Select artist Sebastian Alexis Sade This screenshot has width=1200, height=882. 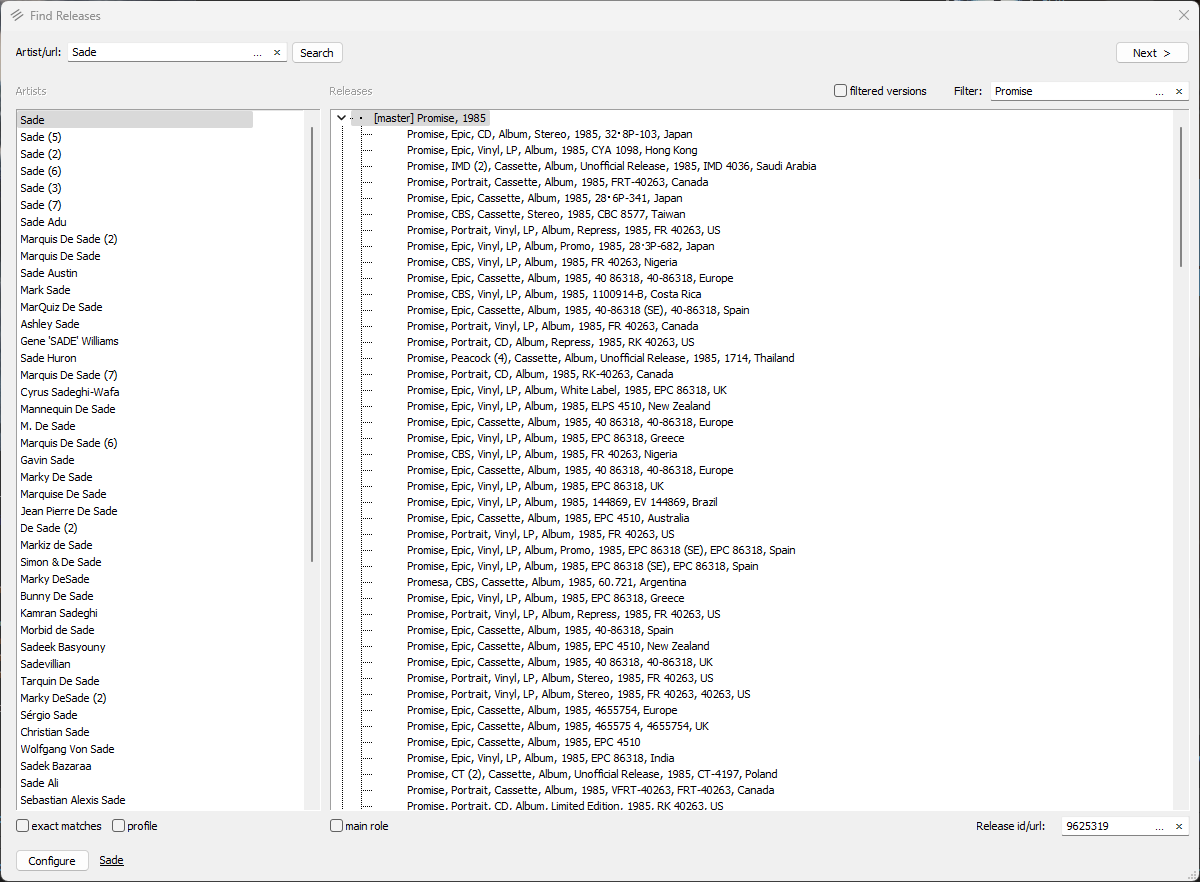tap(73, 800)
